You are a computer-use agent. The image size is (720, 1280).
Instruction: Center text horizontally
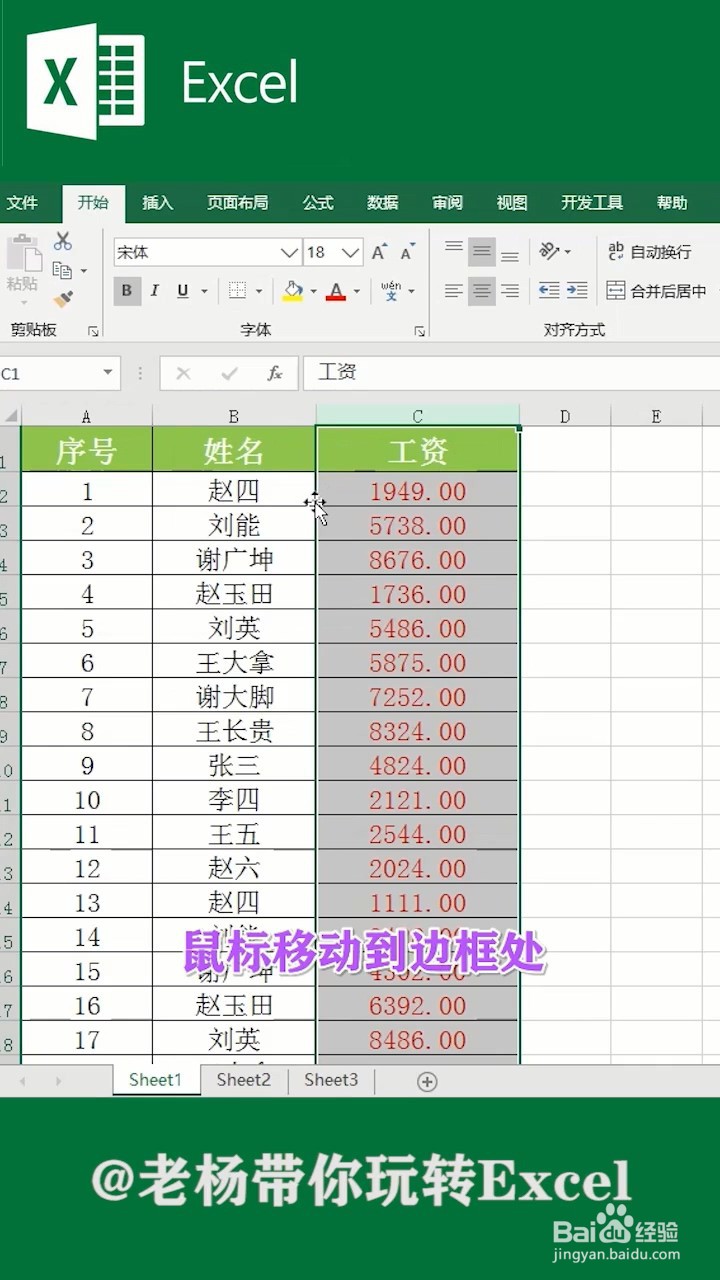[482, 291]
